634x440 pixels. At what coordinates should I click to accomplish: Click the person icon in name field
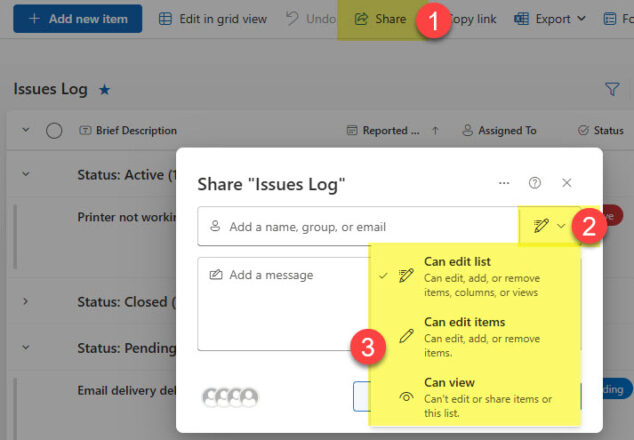point(215,226)
